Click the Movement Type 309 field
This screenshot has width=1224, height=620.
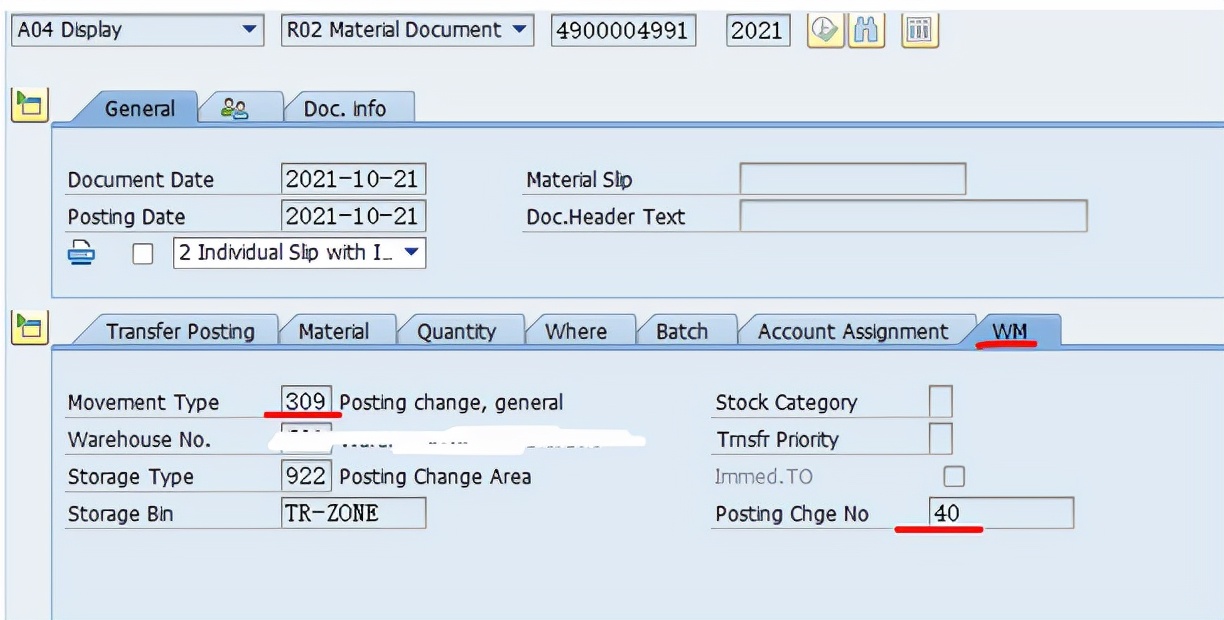(x=306, y=402)
